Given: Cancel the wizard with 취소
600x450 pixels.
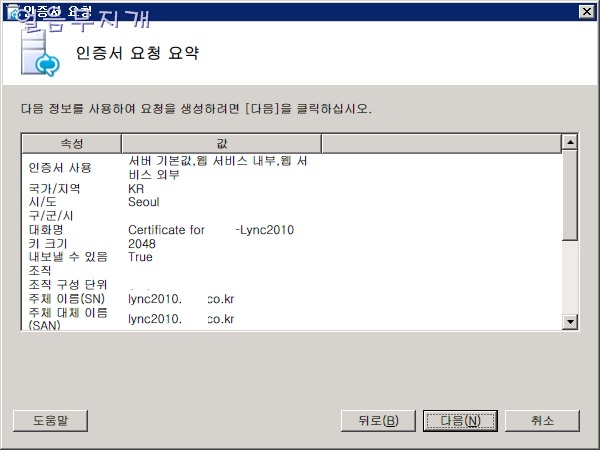Looking at the screenshot, I should [542, 421].
